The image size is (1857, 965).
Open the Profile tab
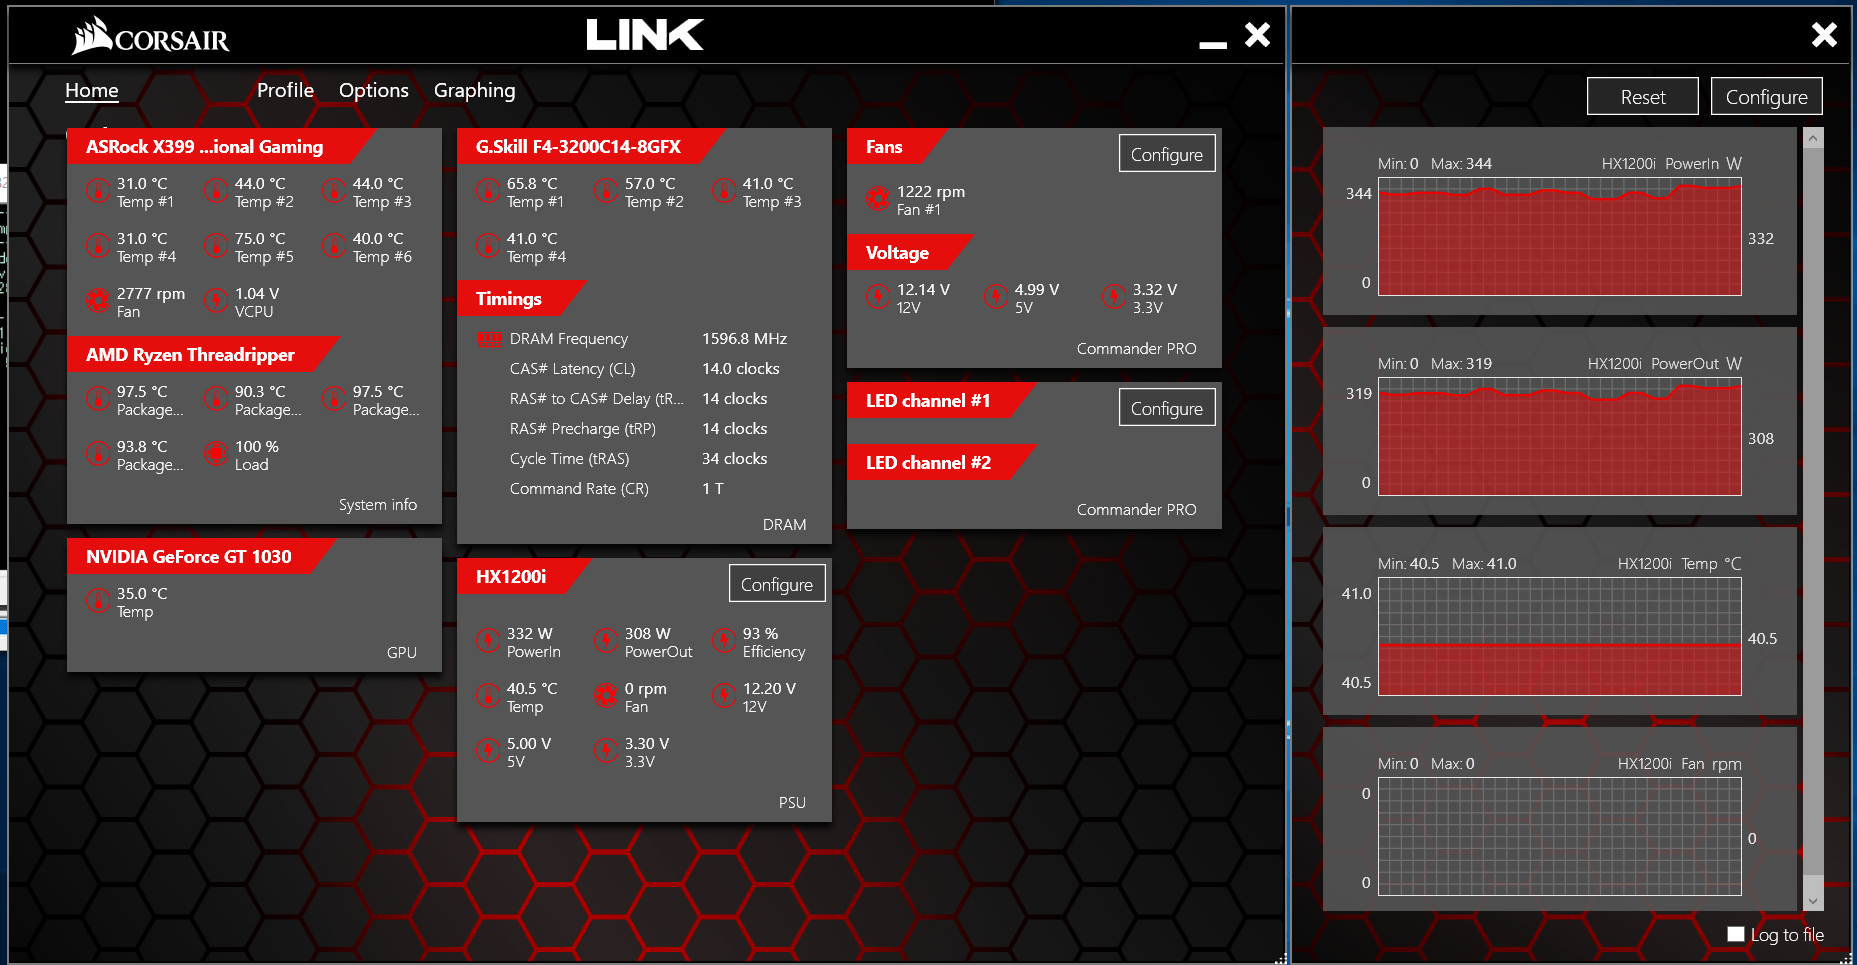coord(285,90)
